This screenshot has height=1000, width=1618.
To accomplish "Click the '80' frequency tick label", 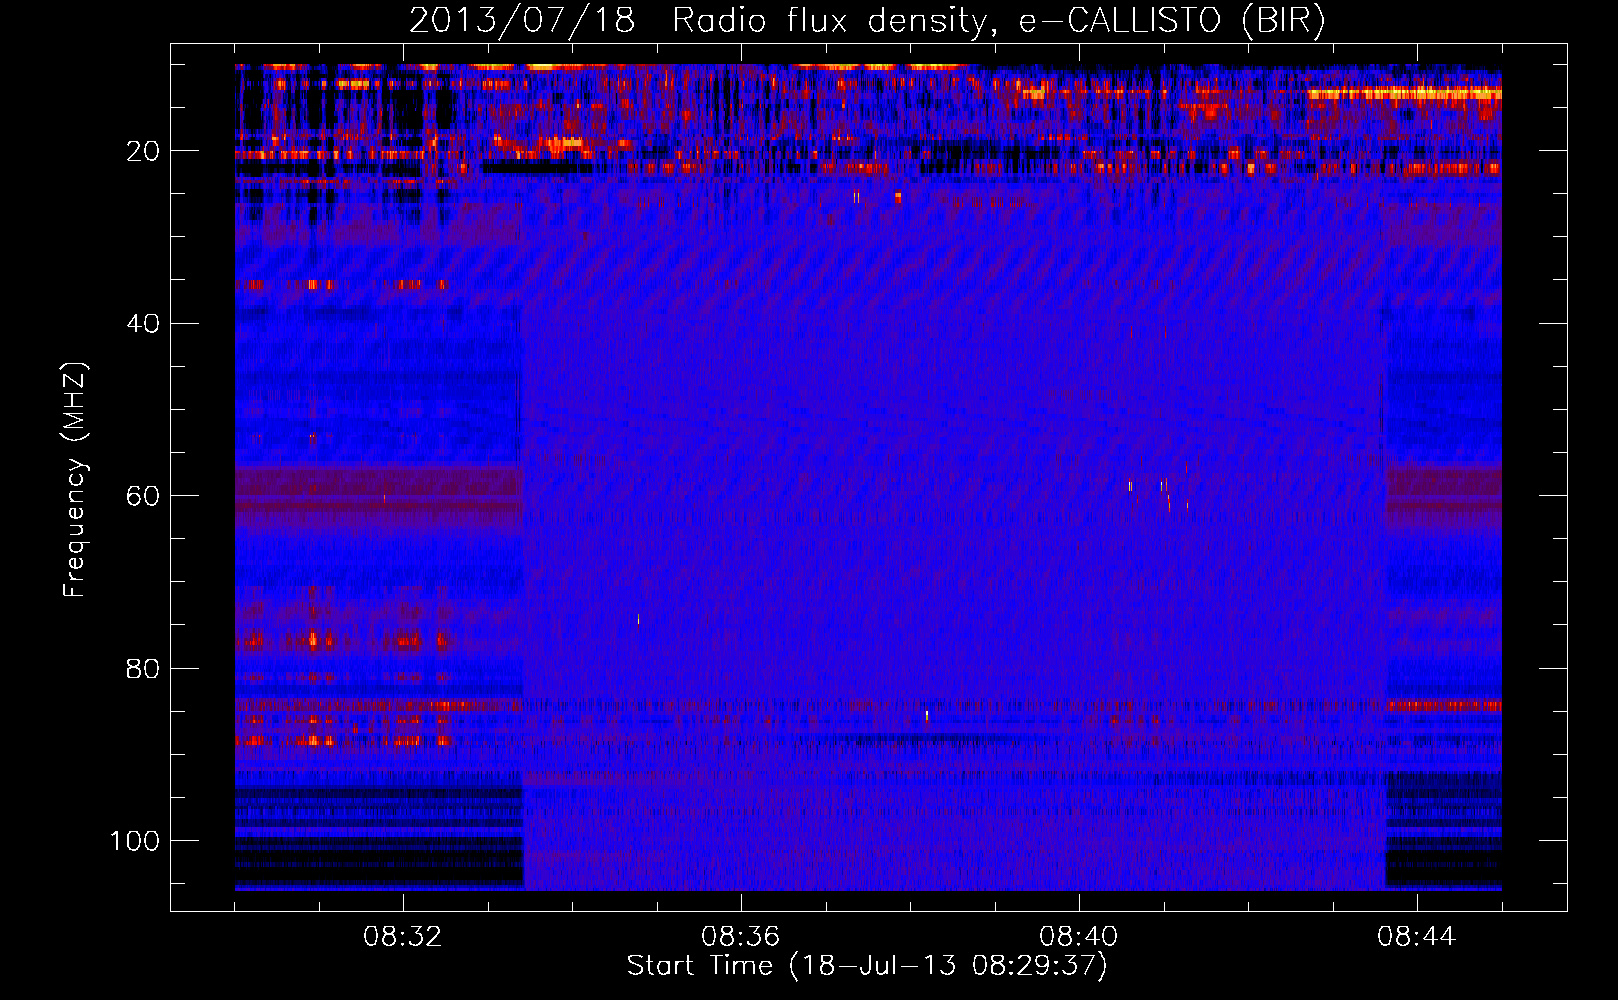I will (144, 668).
